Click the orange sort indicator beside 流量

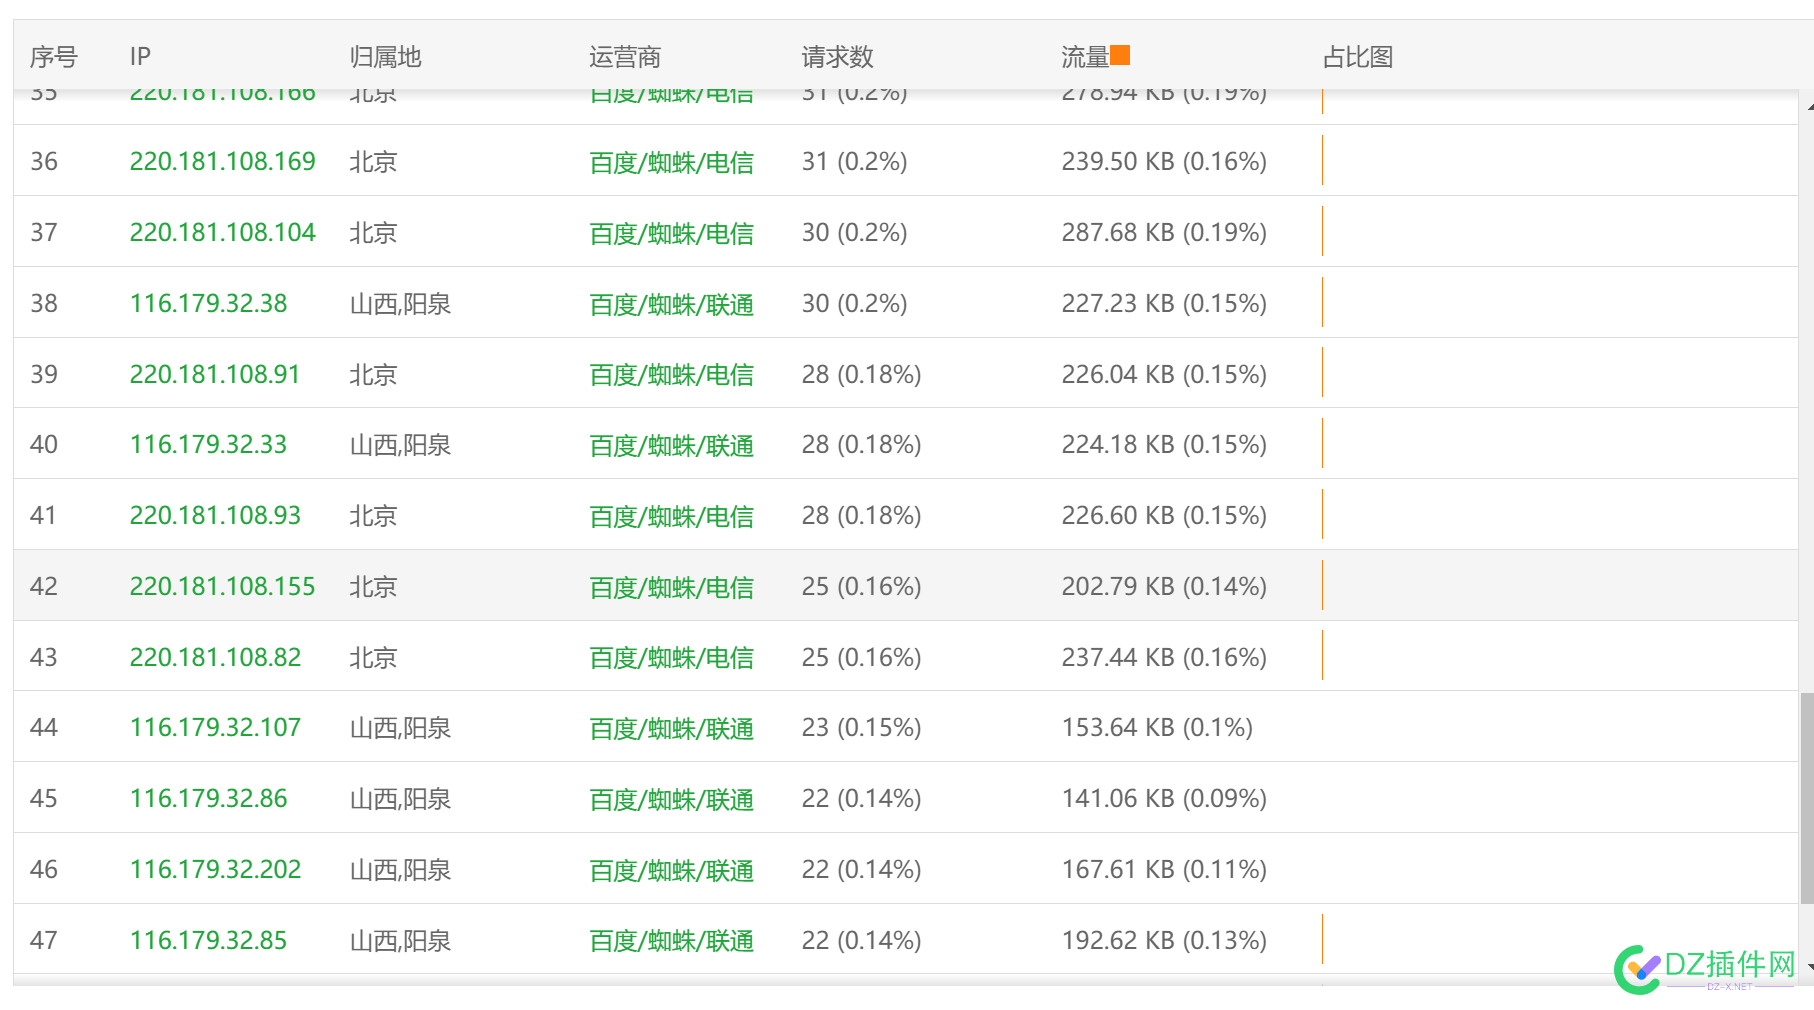tap(1120, 55)
